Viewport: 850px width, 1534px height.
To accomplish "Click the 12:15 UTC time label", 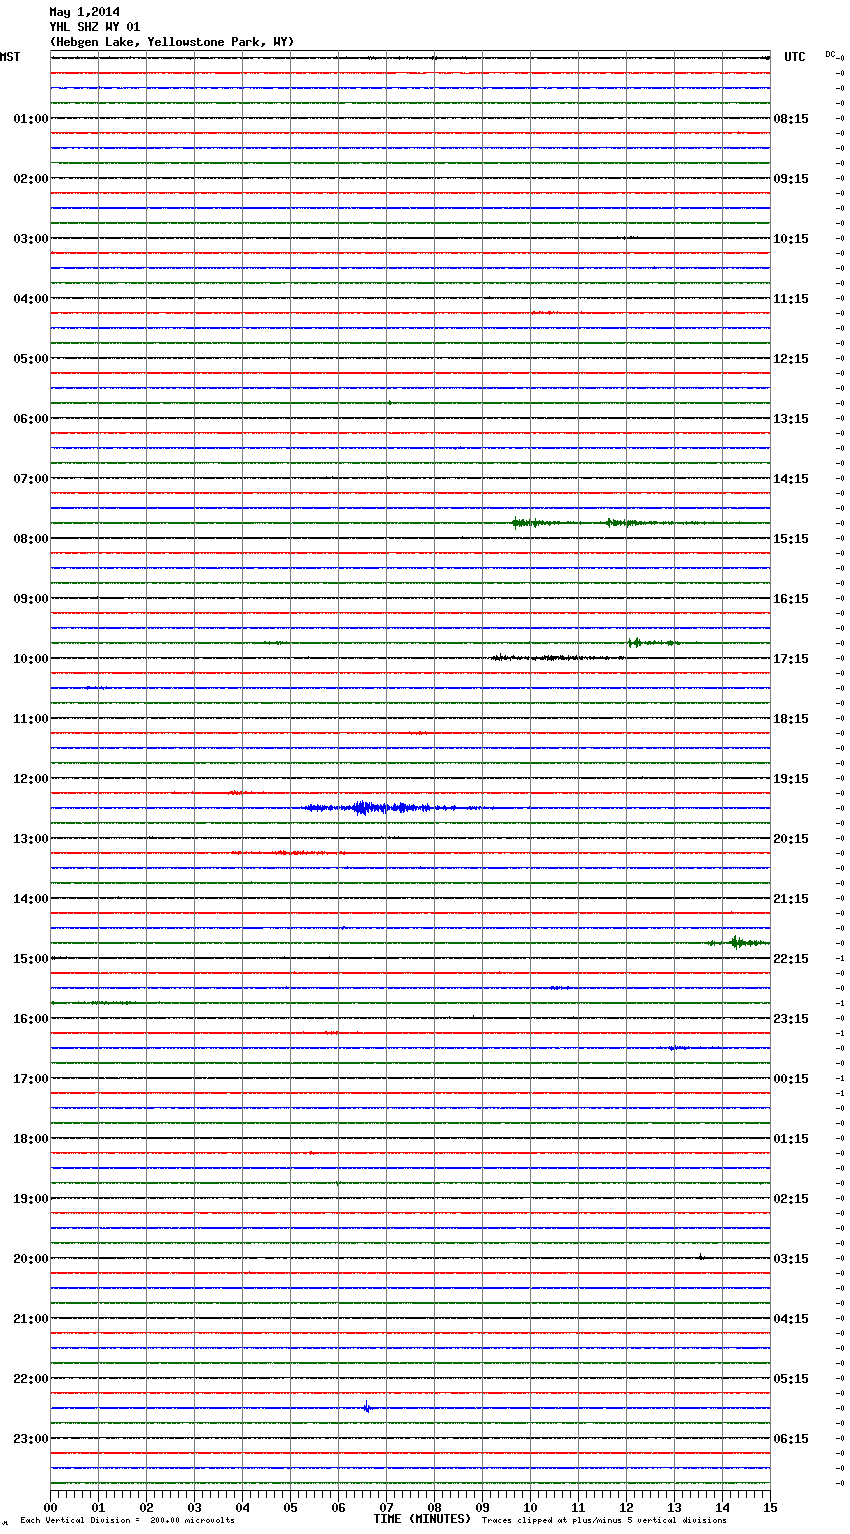I will pos(791,359).
